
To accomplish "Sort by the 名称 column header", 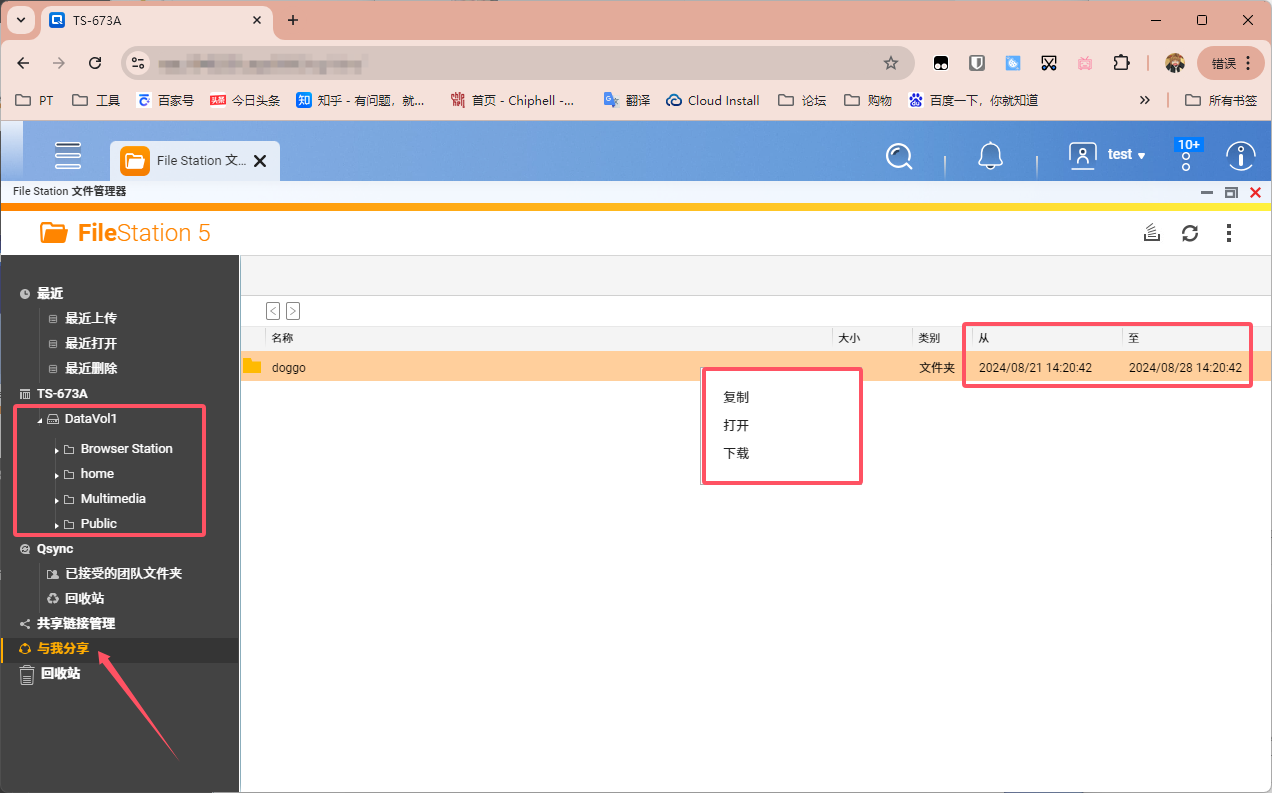I will (x=549, y=338).
